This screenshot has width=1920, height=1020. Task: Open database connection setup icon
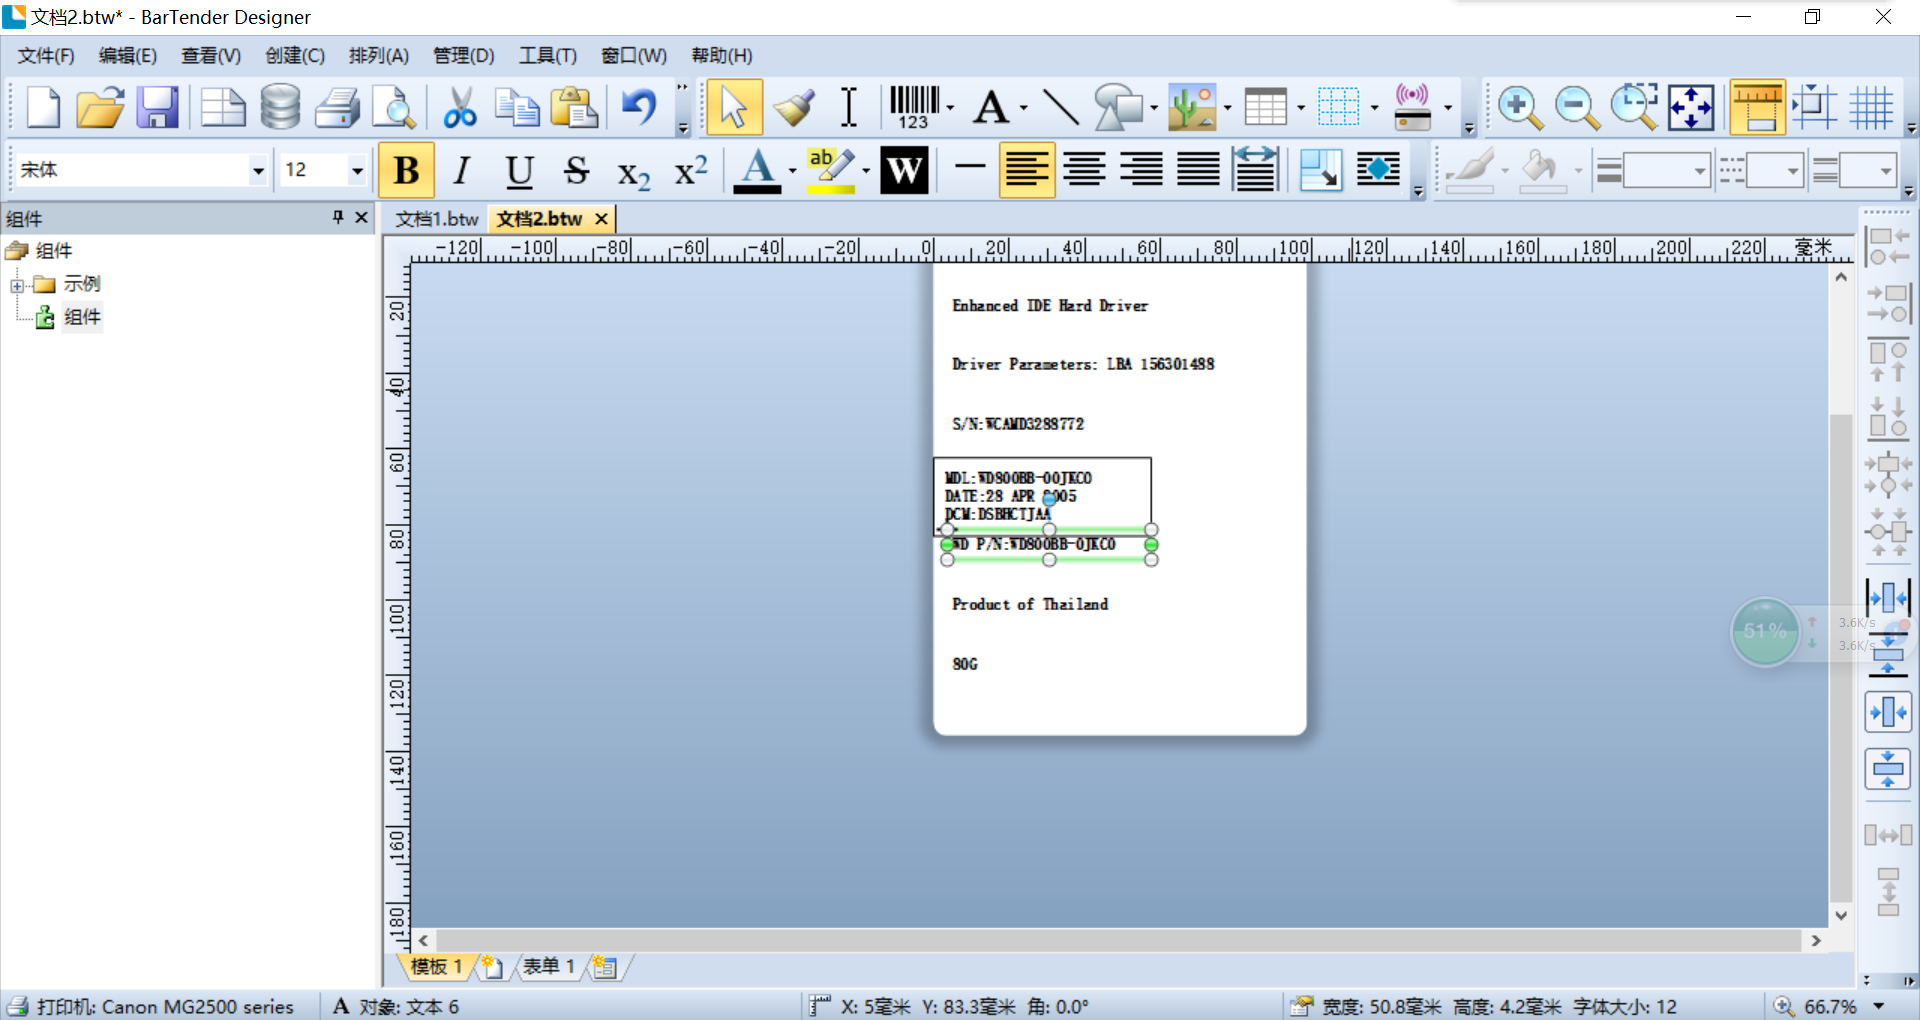(280, 108)
